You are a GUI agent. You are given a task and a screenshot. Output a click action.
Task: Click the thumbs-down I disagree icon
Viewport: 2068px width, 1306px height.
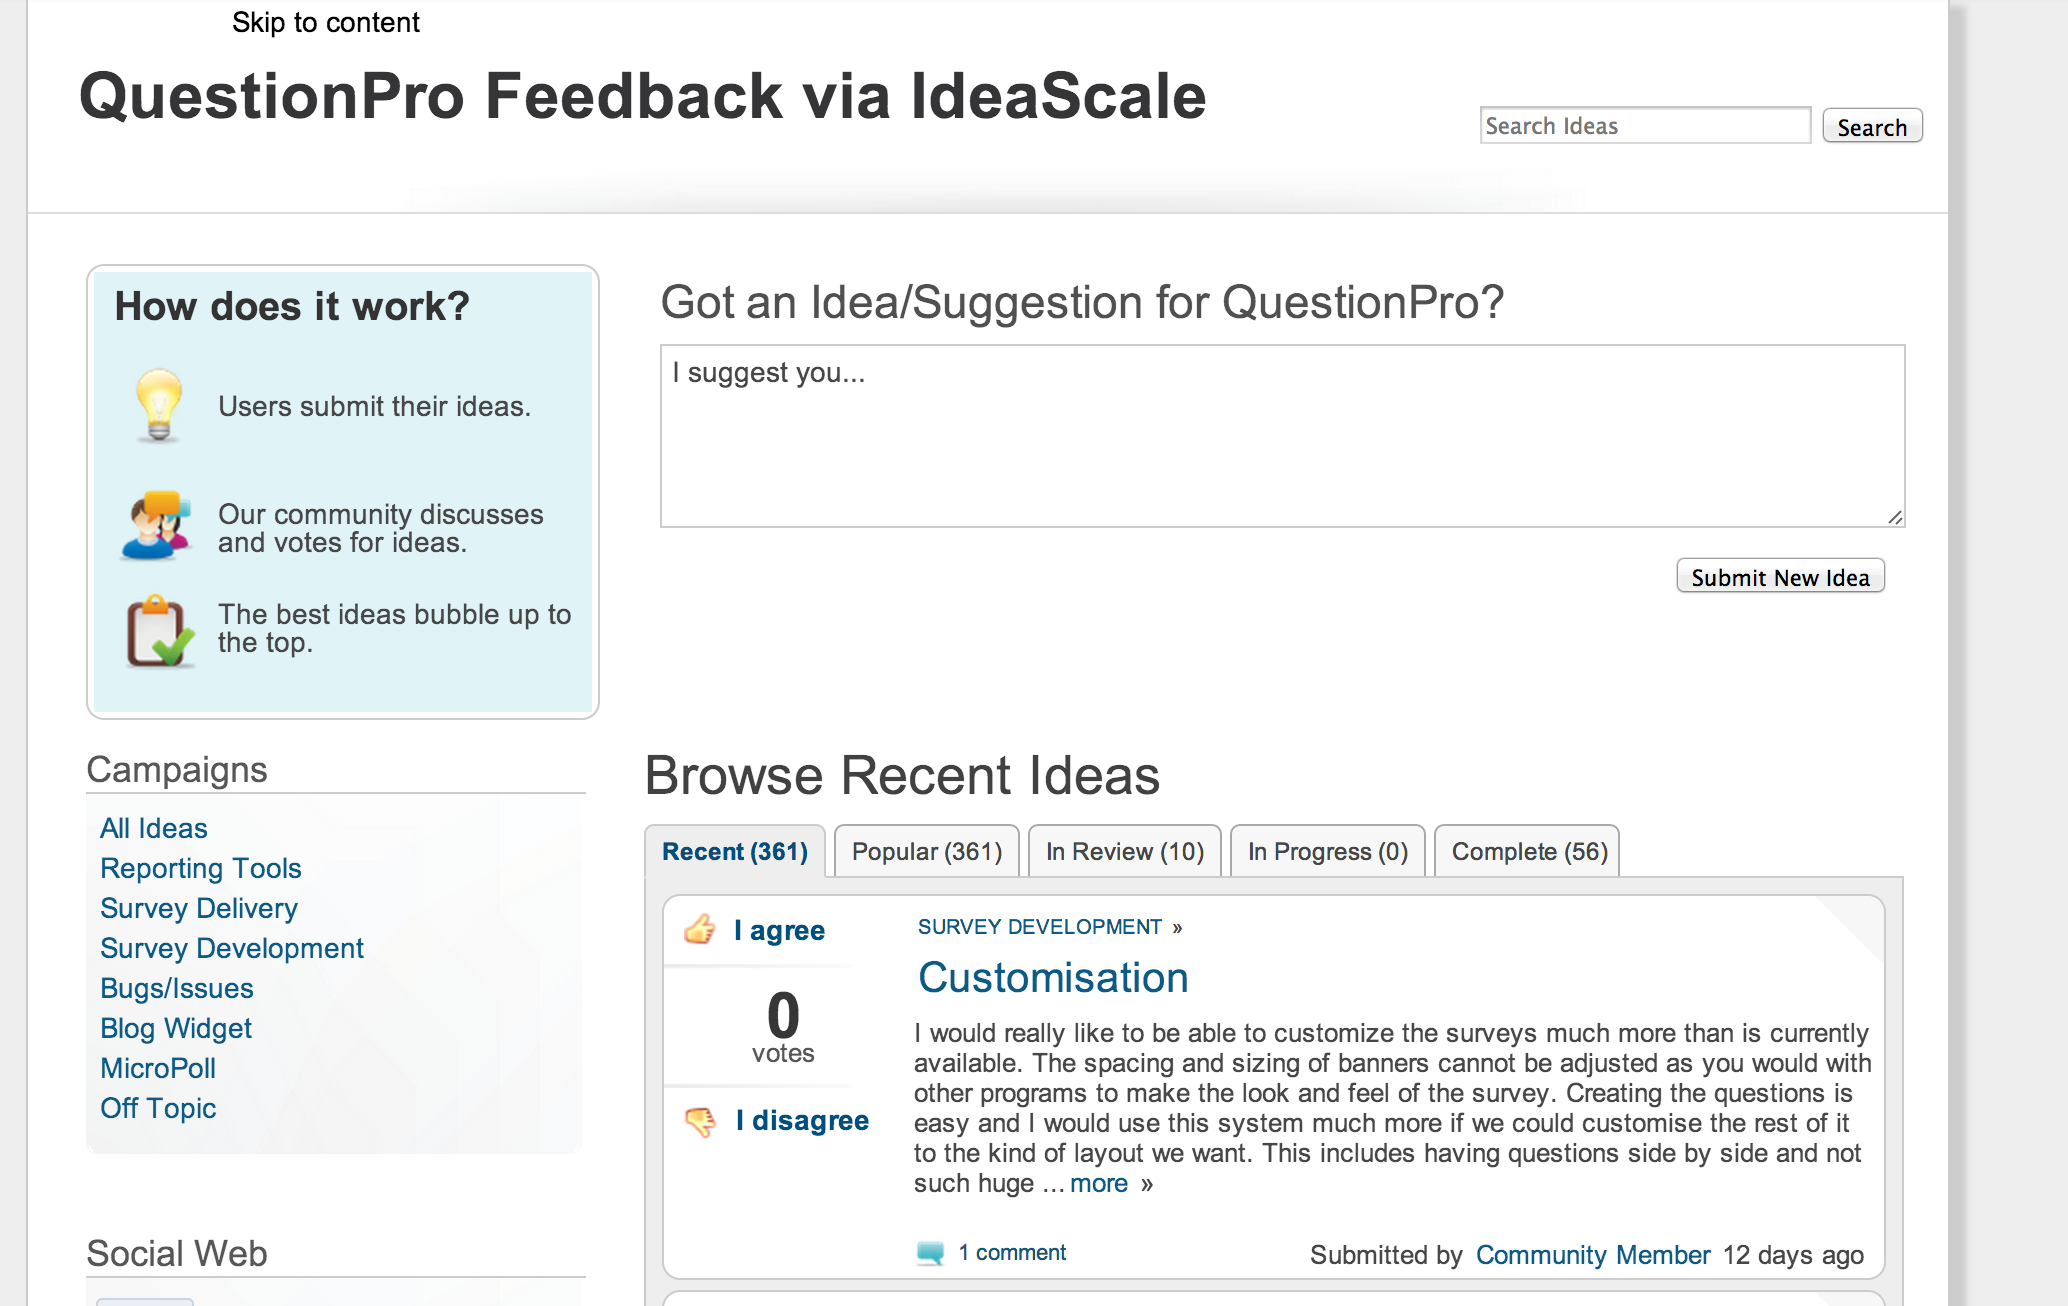click(700, 1121)
